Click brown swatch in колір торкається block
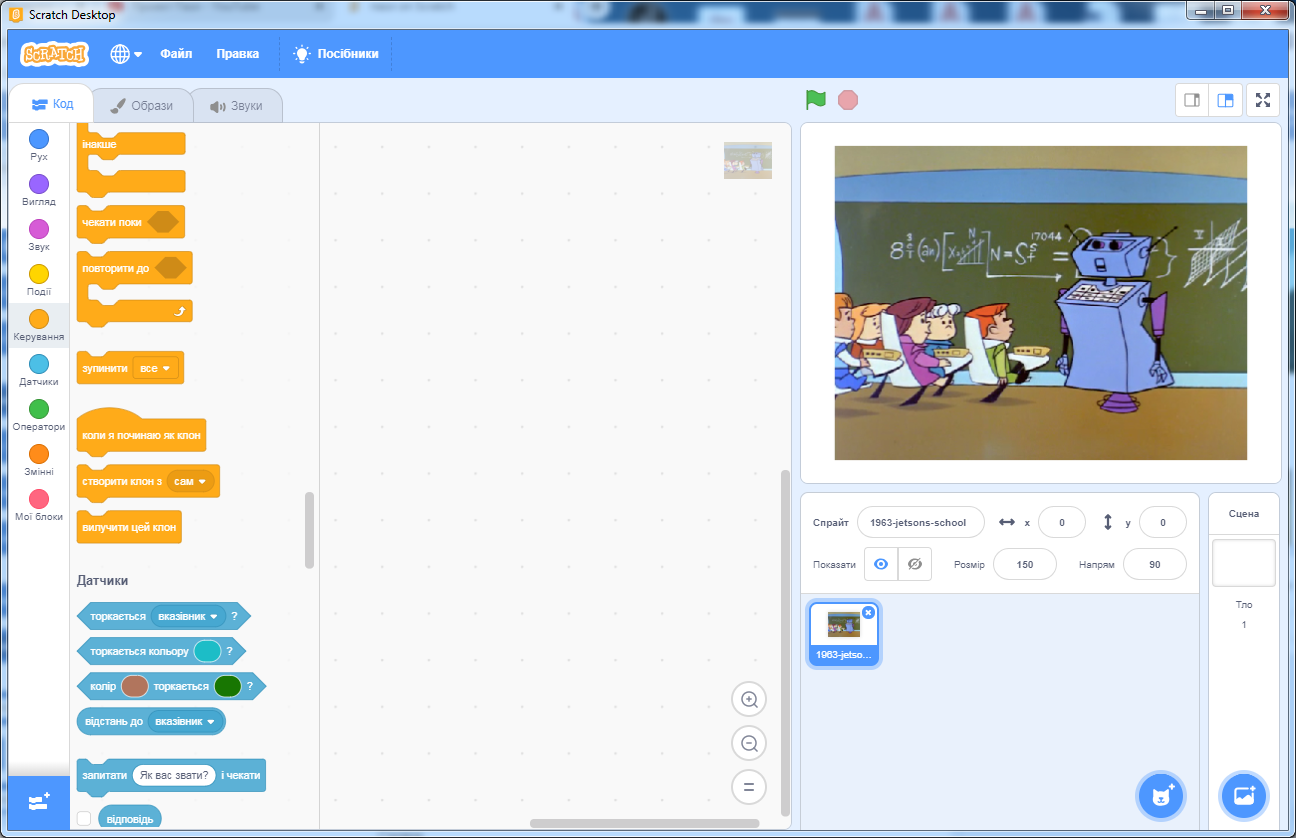 click(135, 686)
